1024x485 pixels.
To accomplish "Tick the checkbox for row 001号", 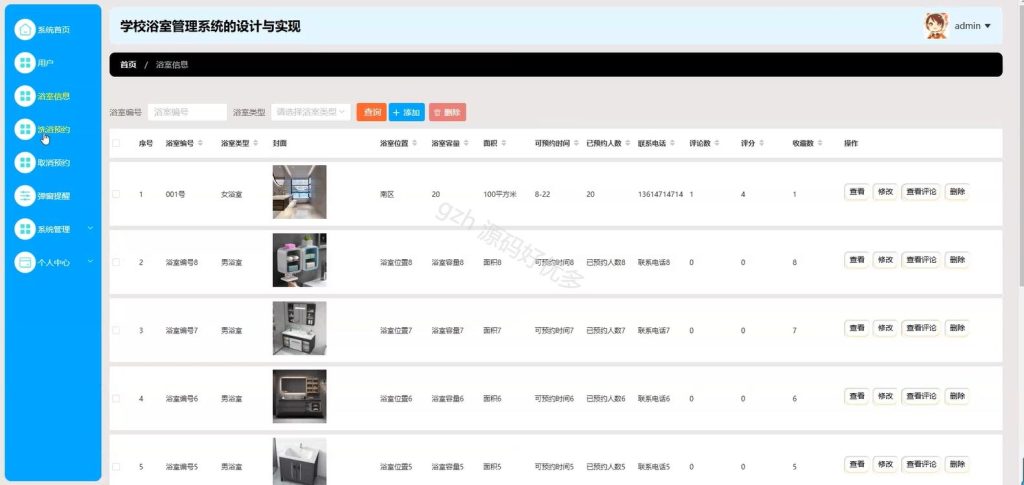I will [x=116, y=194].
